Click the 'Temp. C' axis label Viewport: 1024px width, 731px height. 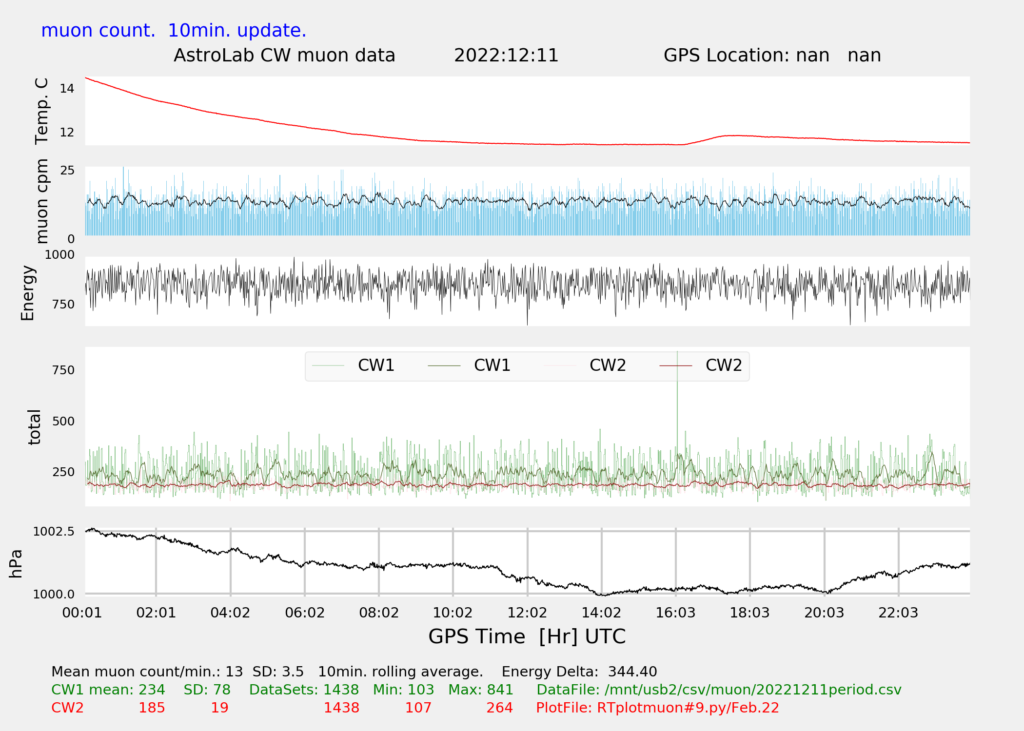(41, 111)
